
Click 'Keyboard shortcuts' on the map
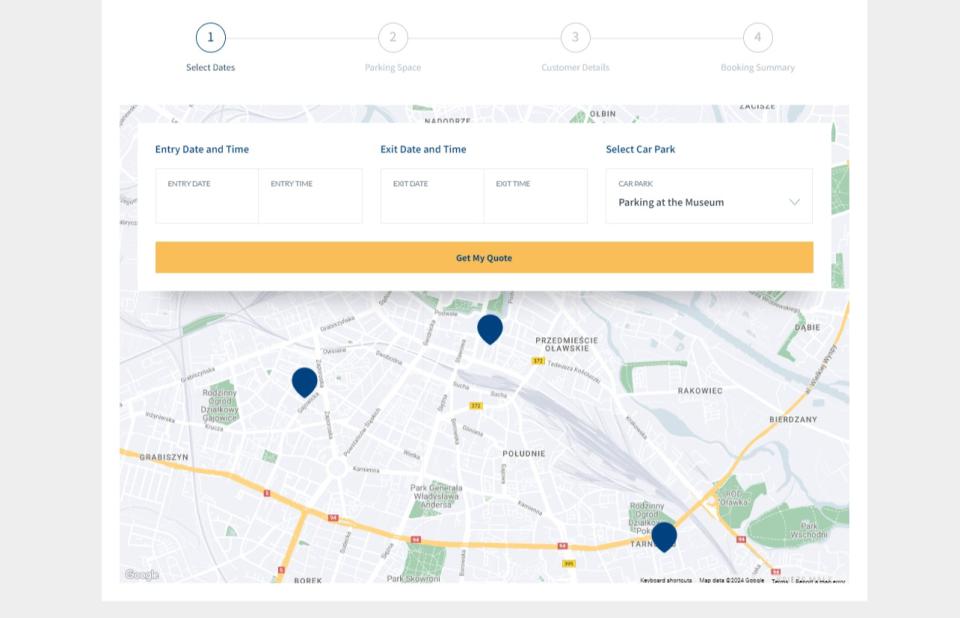click(666, 580)
